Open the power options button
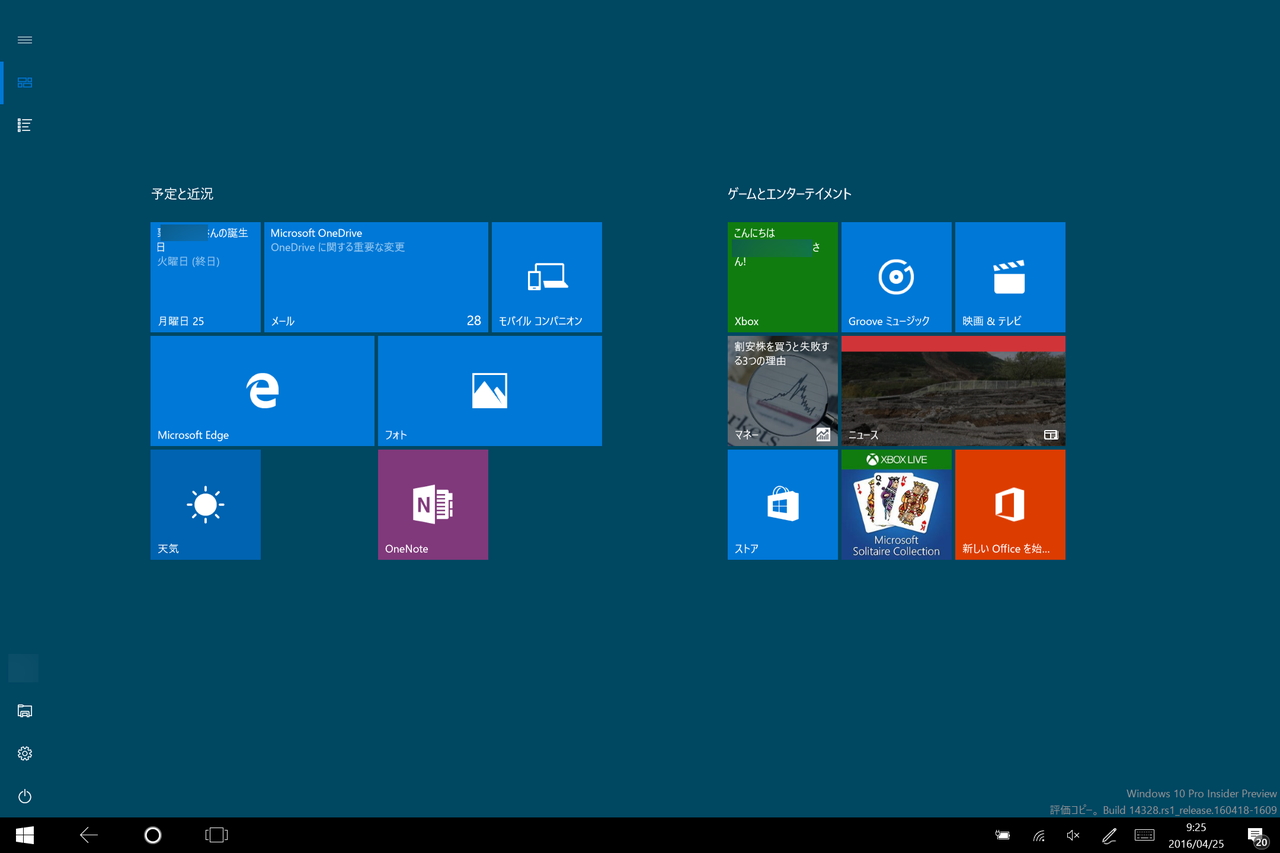 (25, 796)
